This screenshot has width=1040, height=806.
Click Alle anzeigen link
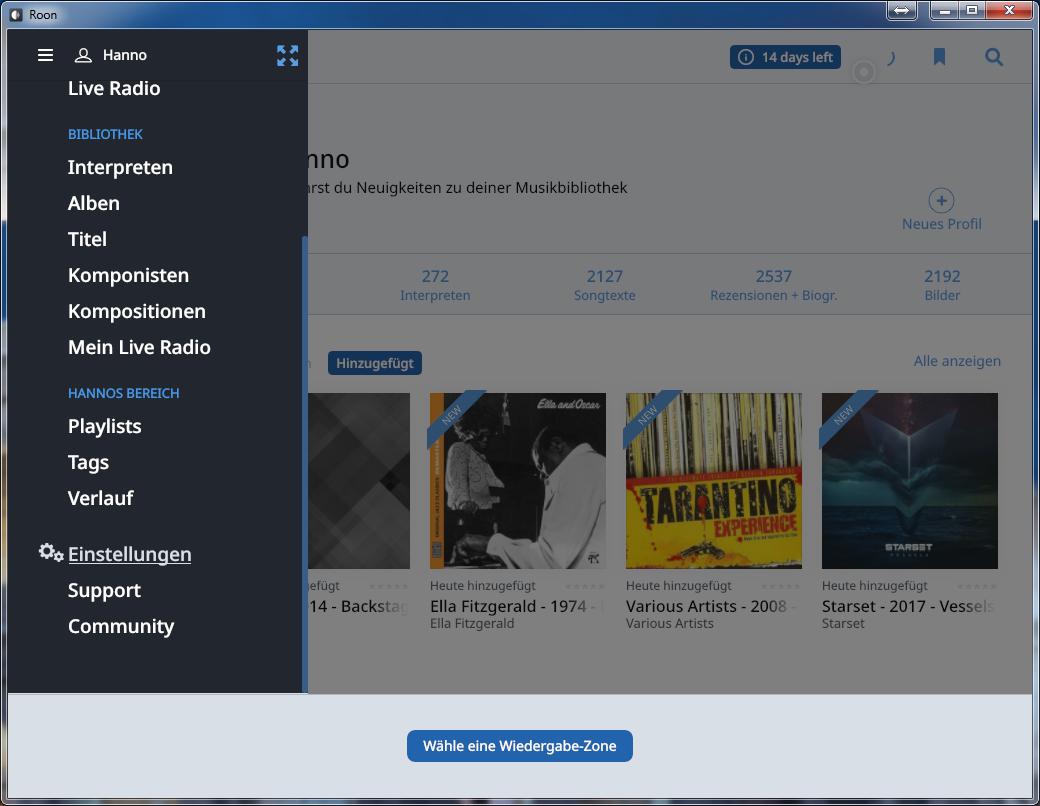[x=957, y=361]
